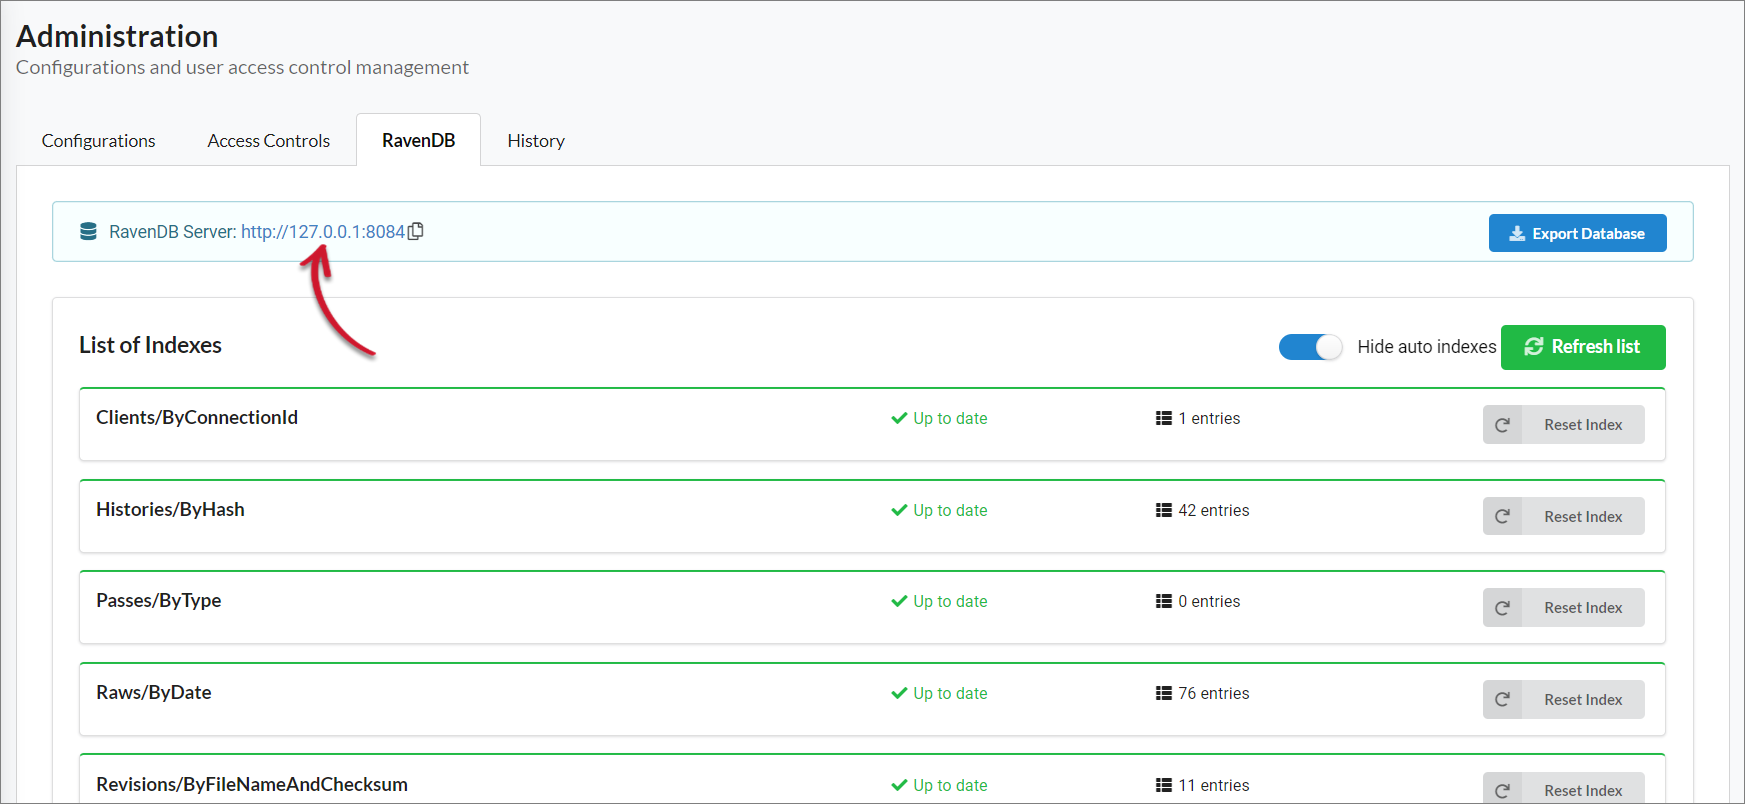Reset Index for Histories/ByHash
The width and height of the screenshot is (1745, 804).
(1564, 516)
